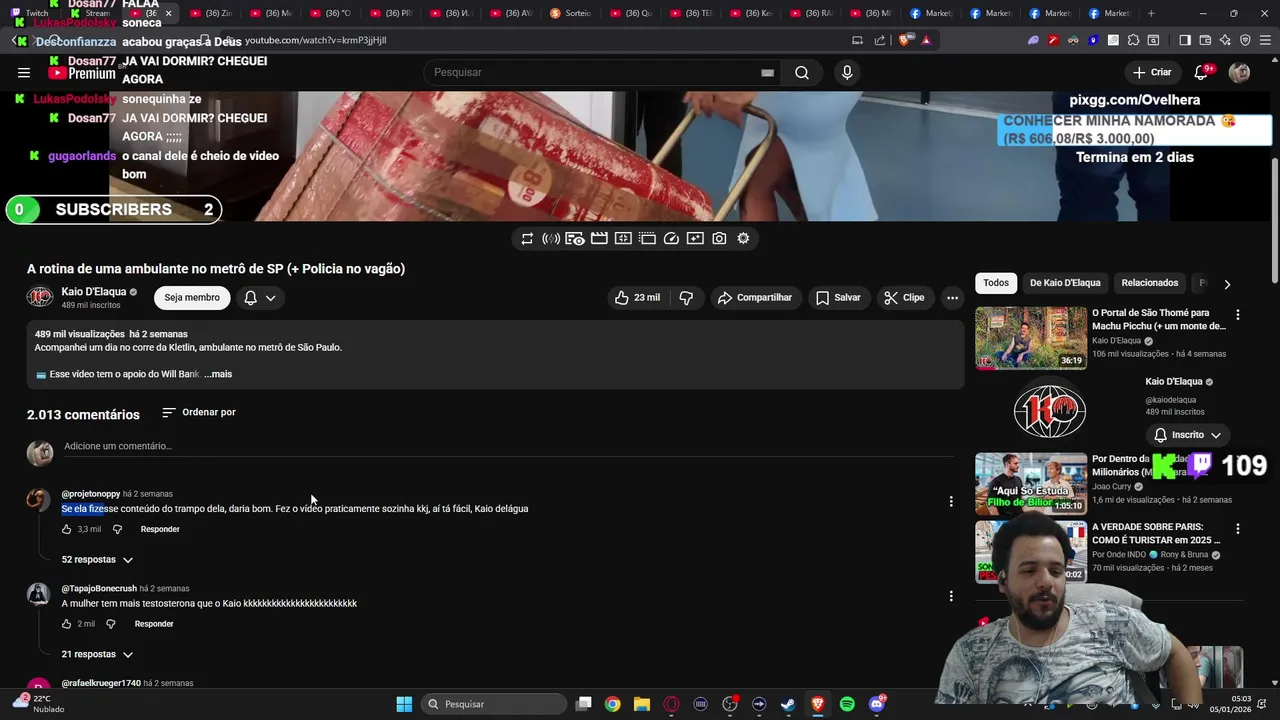
Task: Select the Todos filter chip
Action: (x=996, y=283)
